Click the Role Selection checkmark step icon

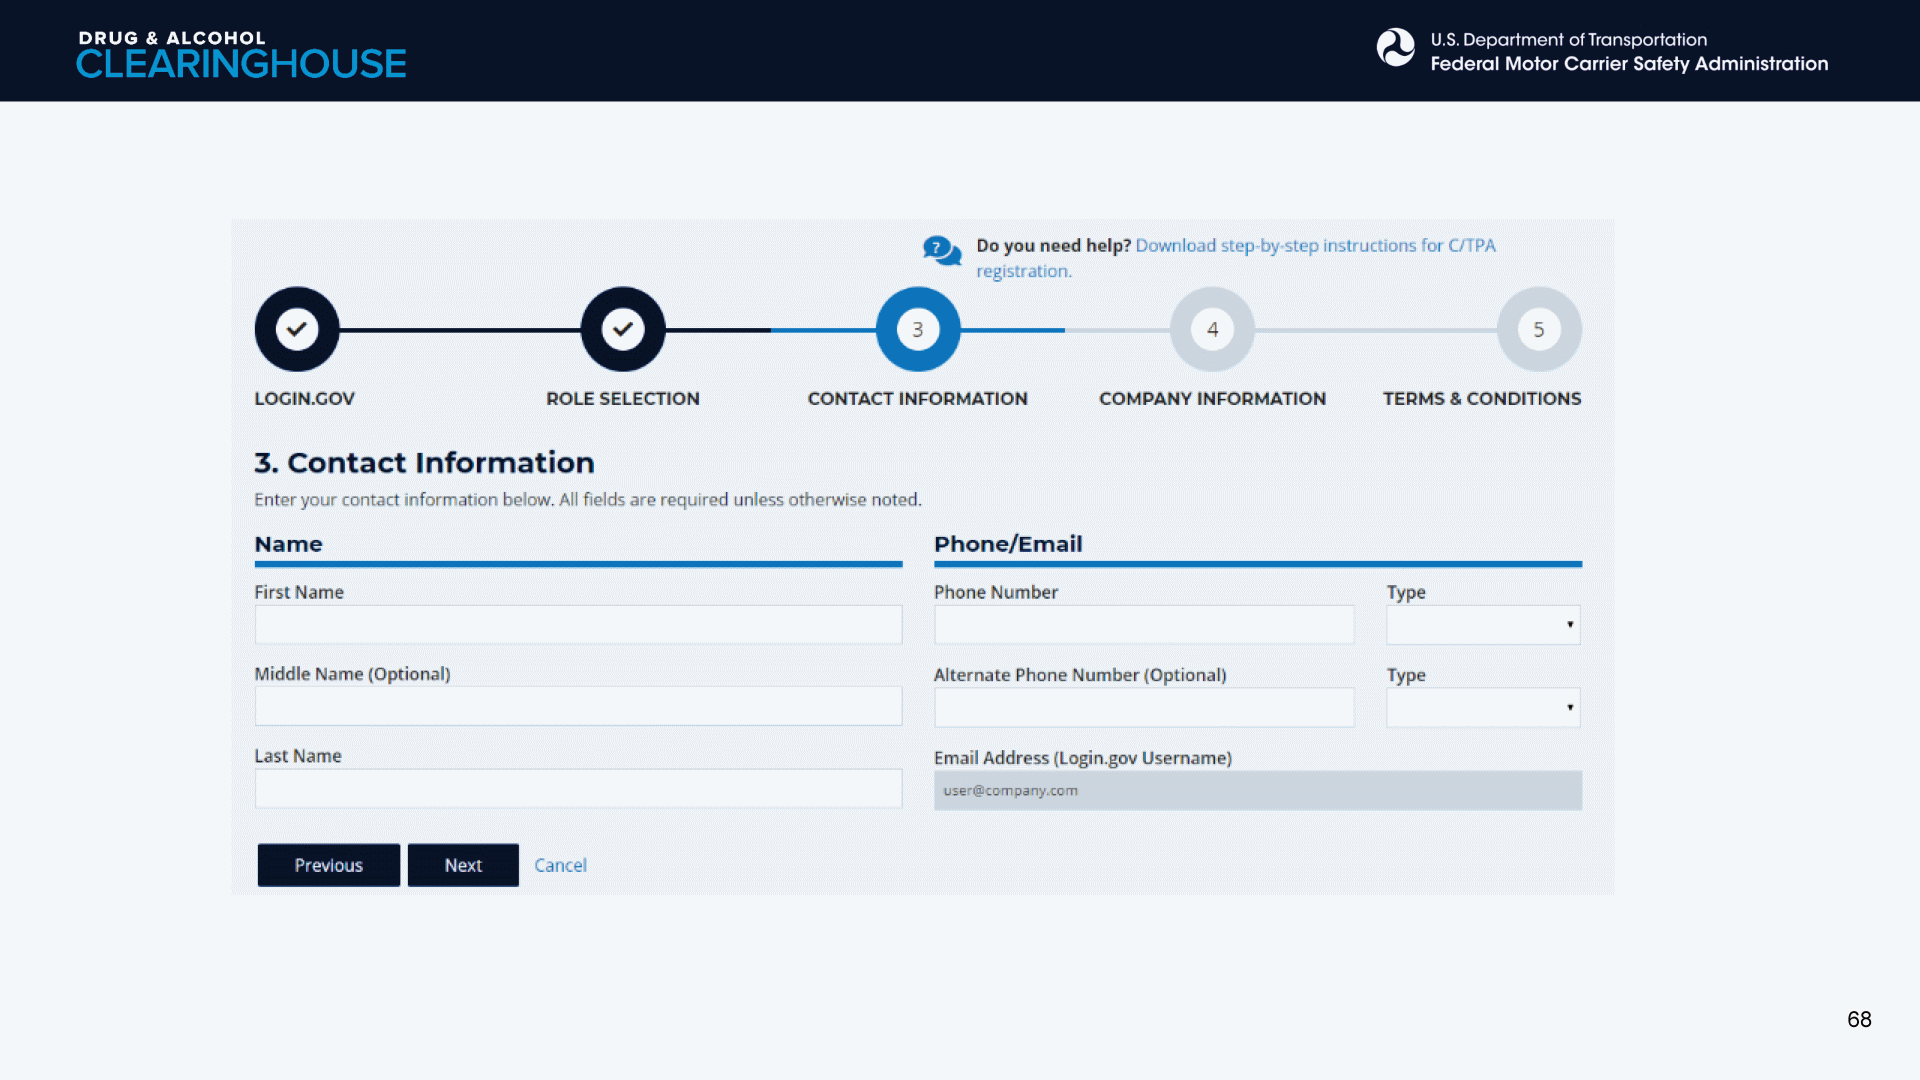[623, 329]
